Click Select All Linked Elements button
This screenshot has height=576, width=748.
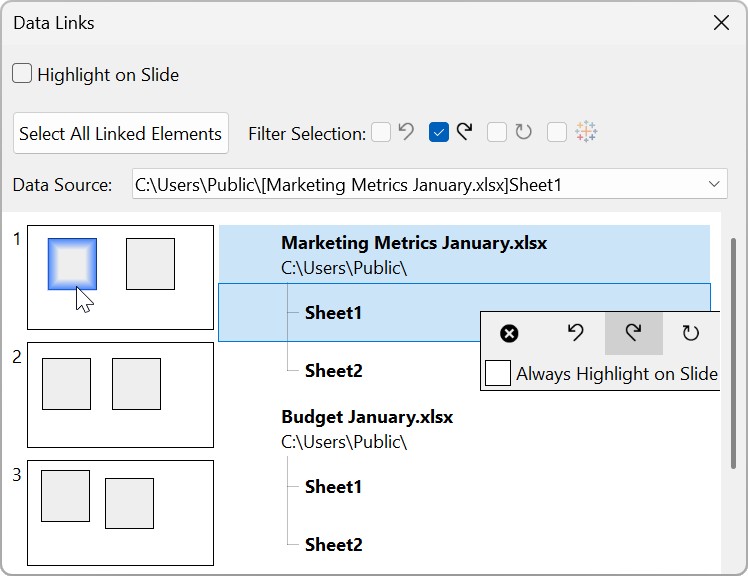[121, 133]
